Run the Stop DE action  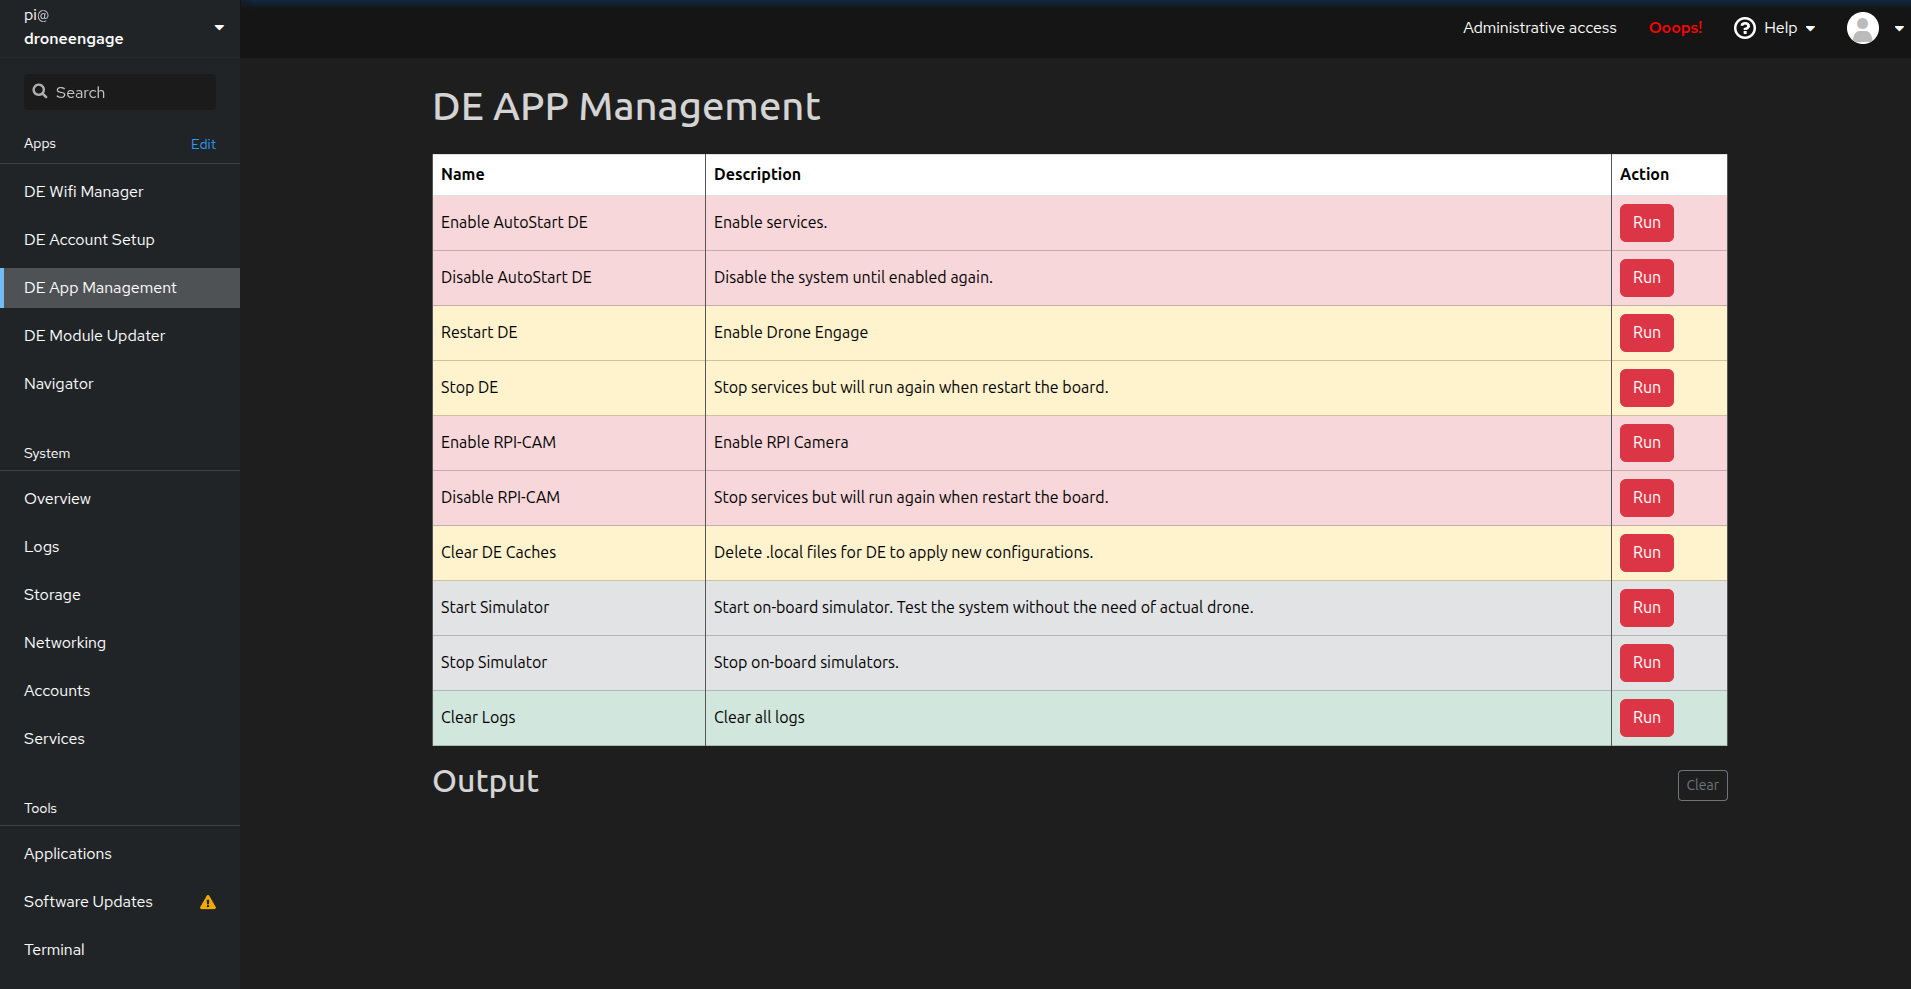pos(1645,387)
